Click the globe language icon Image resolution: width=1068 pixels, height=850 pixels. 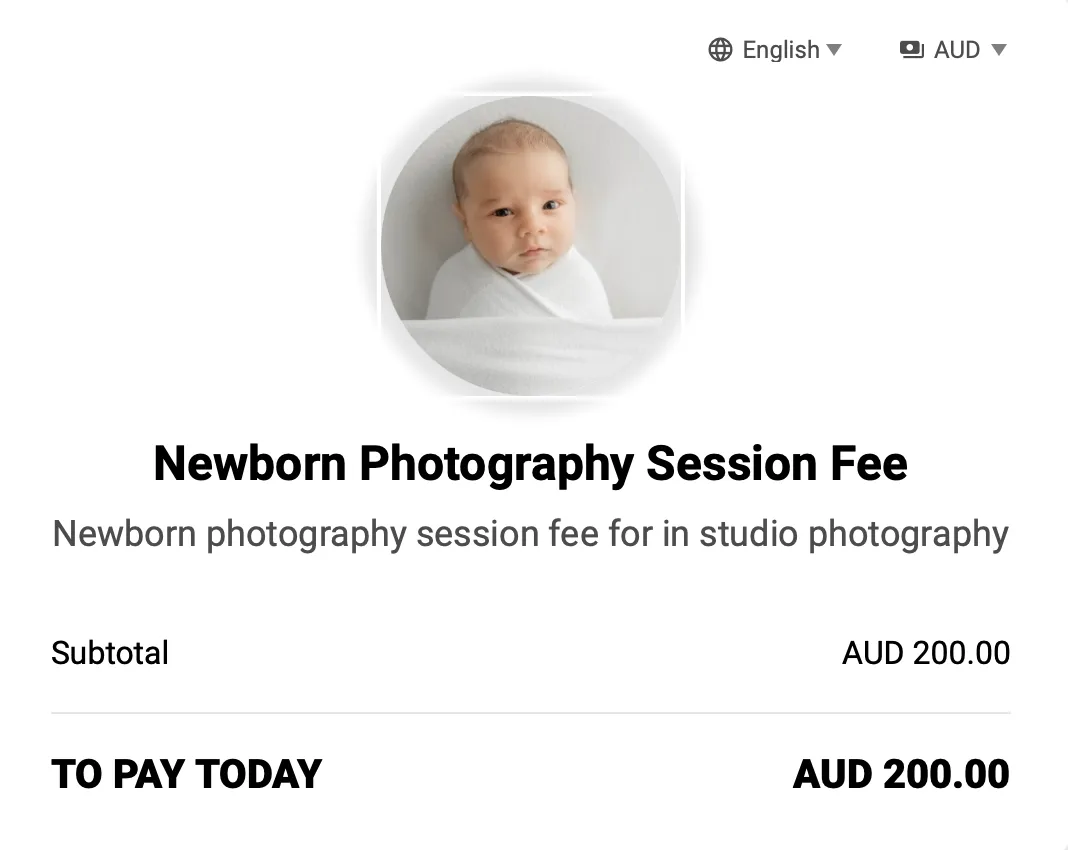pyautogui.click(x=720, y=50)
